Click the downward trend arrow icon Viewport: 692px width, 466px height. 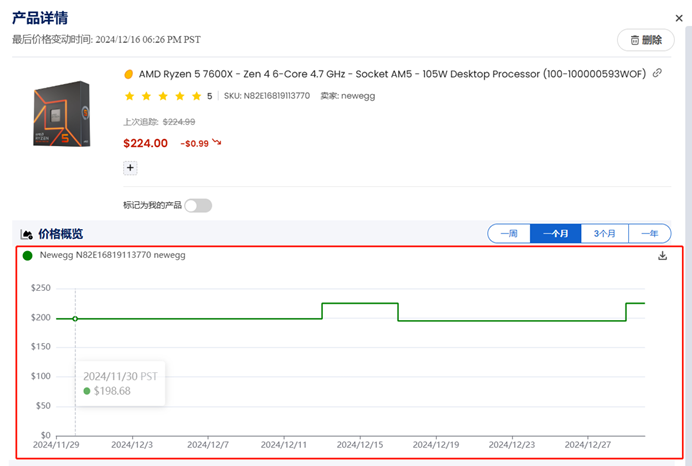coord(216,142)
